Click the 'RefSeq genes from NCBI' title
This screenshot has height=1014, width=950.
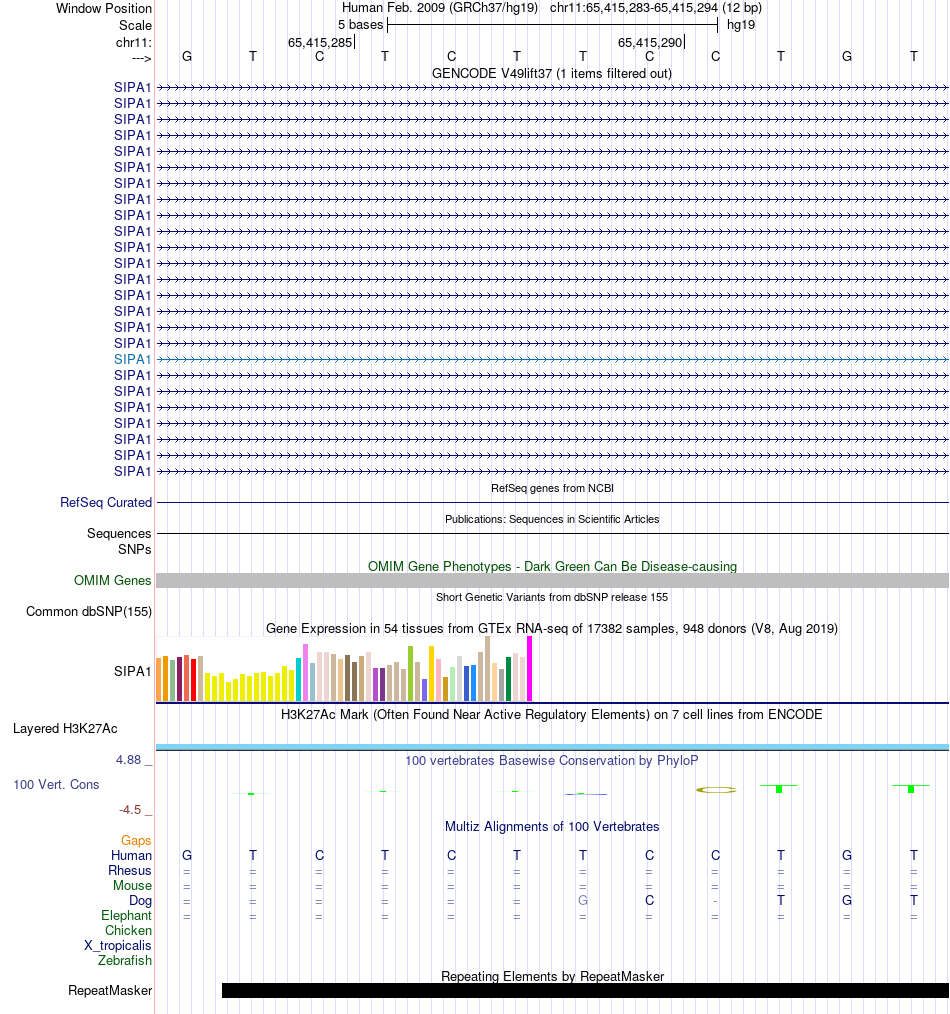(552, 488)
